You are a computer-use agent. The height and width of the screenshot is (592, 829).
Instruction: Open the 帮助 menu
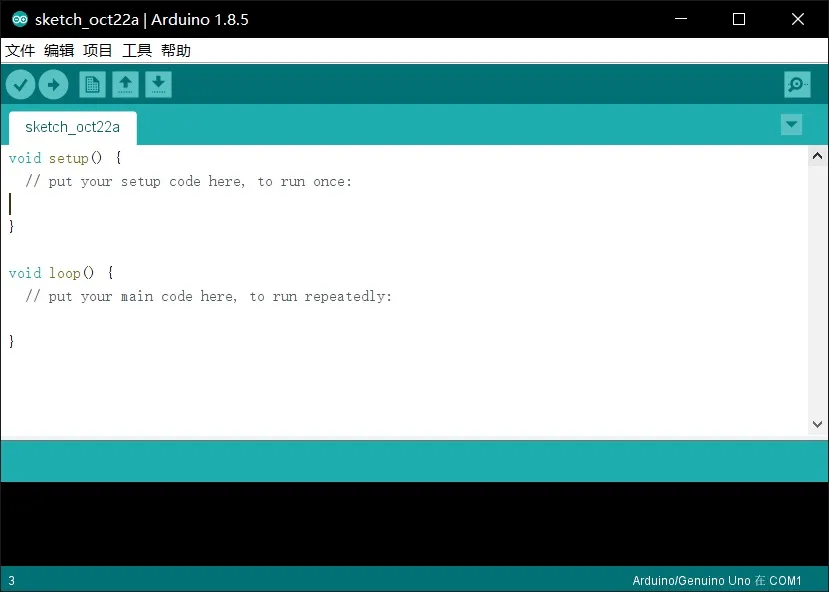(x=176, y=50)
